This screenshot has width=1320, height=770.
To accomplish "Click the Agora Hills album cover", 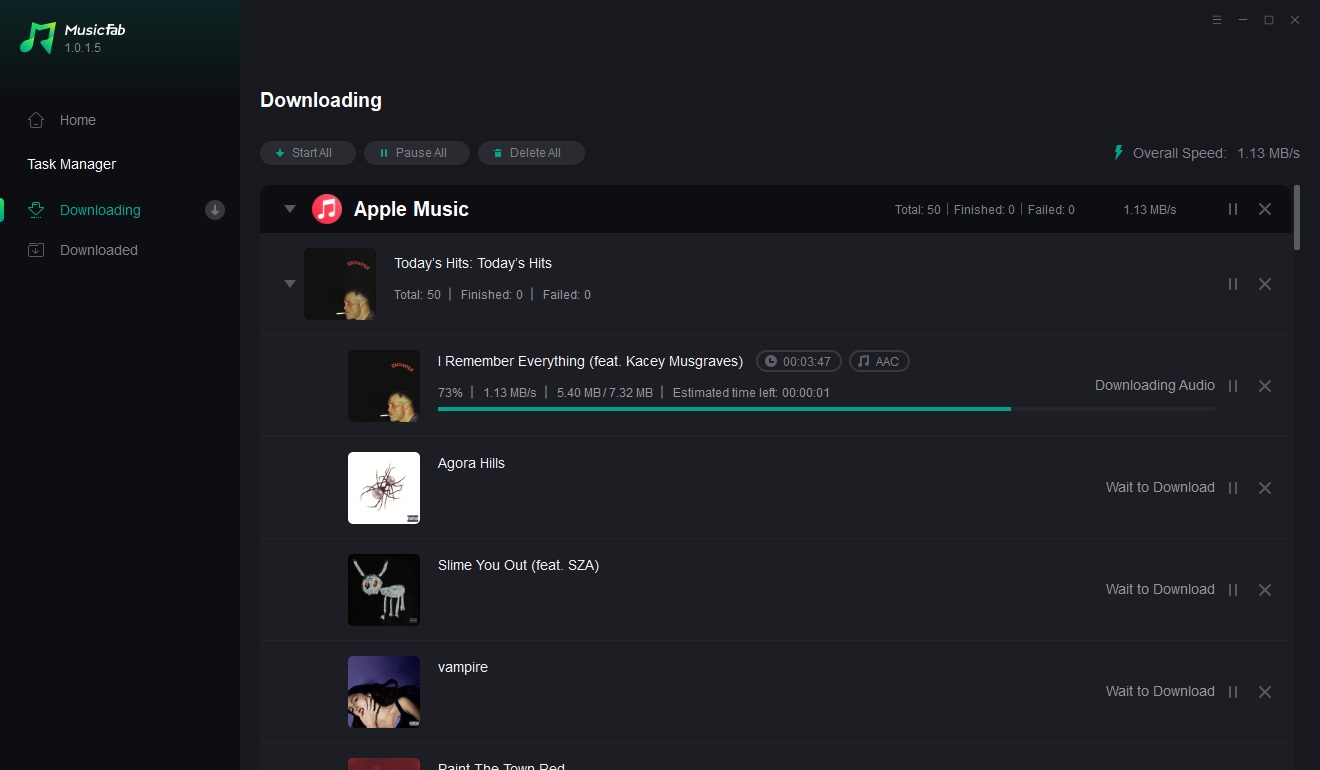I will click(384, 488).
